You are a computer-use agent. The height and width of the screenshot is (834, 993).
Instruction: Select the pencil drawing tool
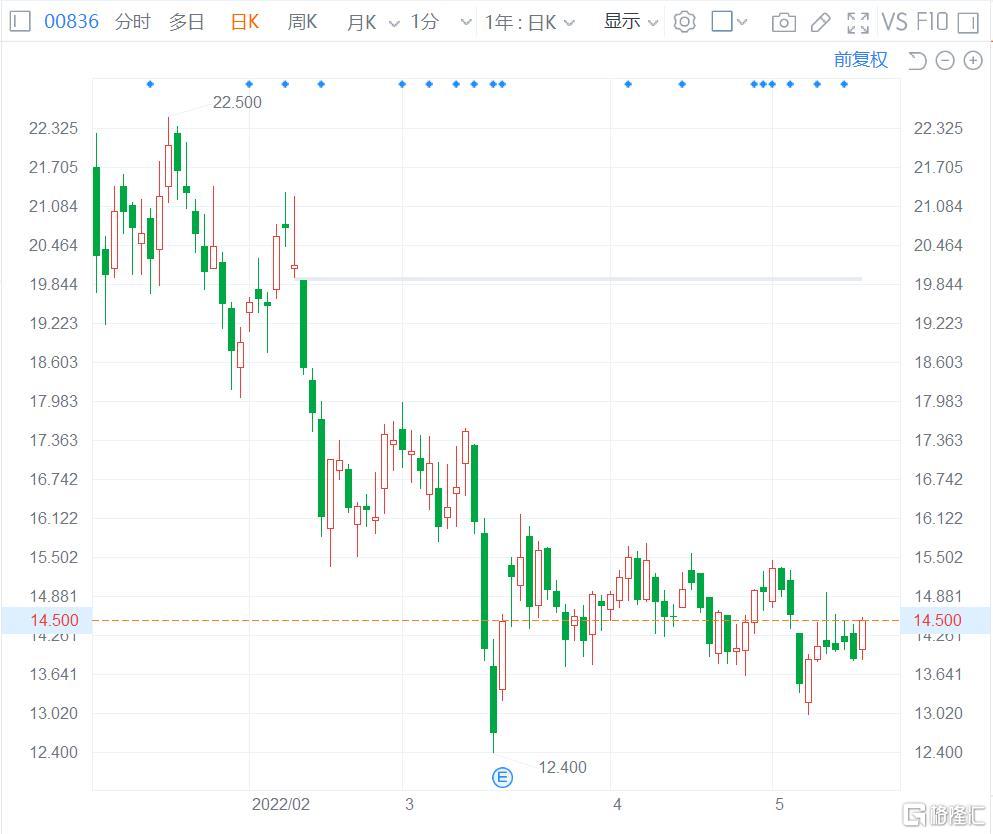[x=820, y=22]
